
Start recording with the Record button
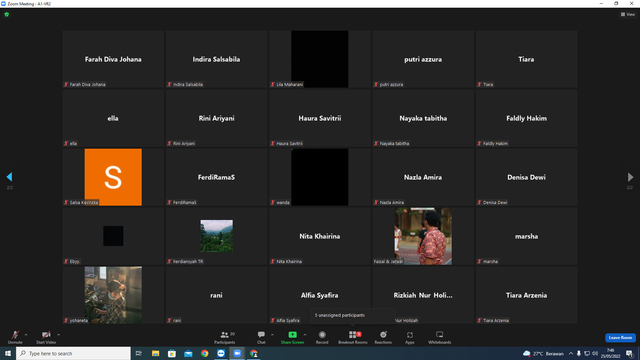point(322,337)
